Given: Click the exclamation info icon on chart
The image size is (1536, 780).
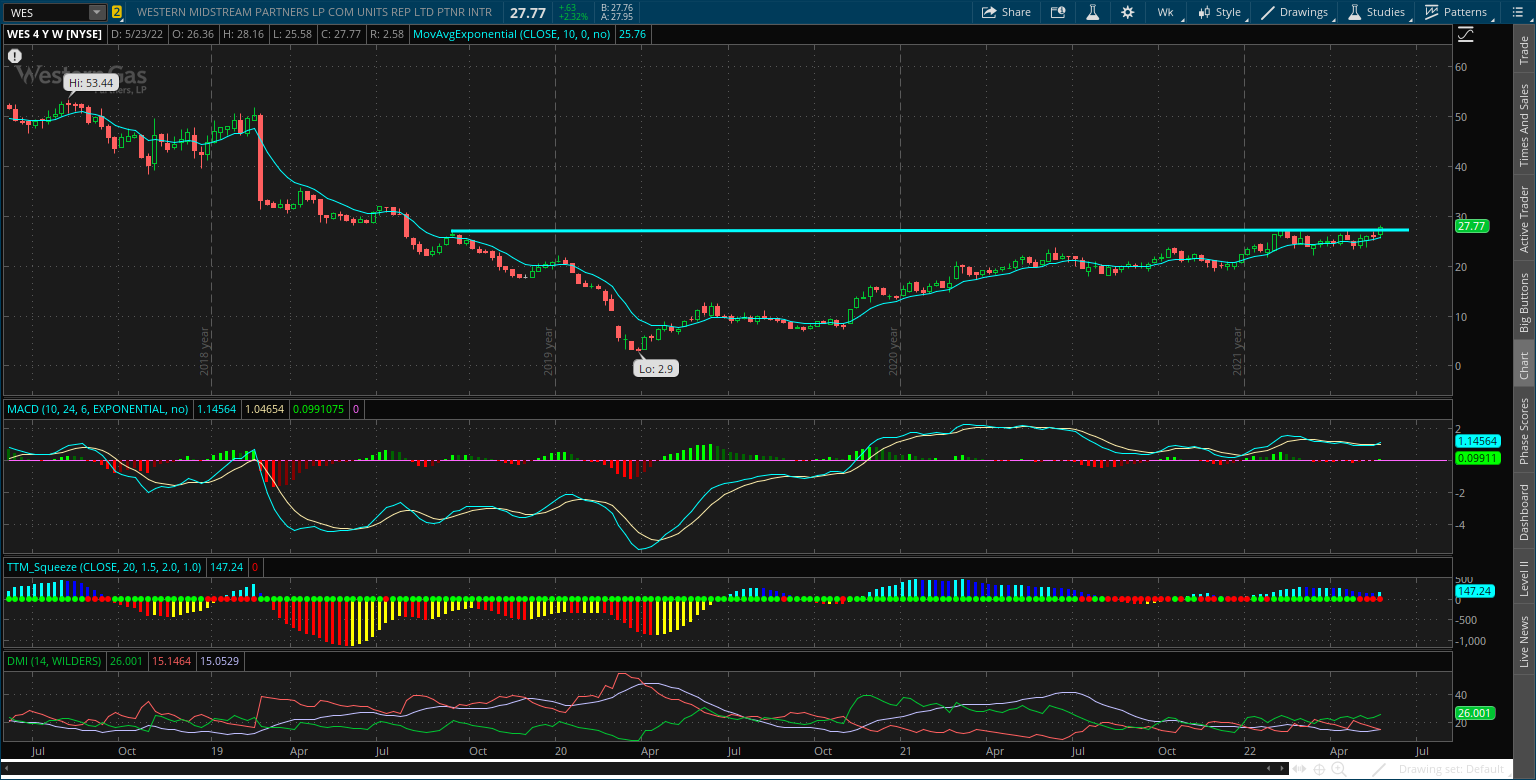Looking at the screenshot, I should (x=15, y=57).
